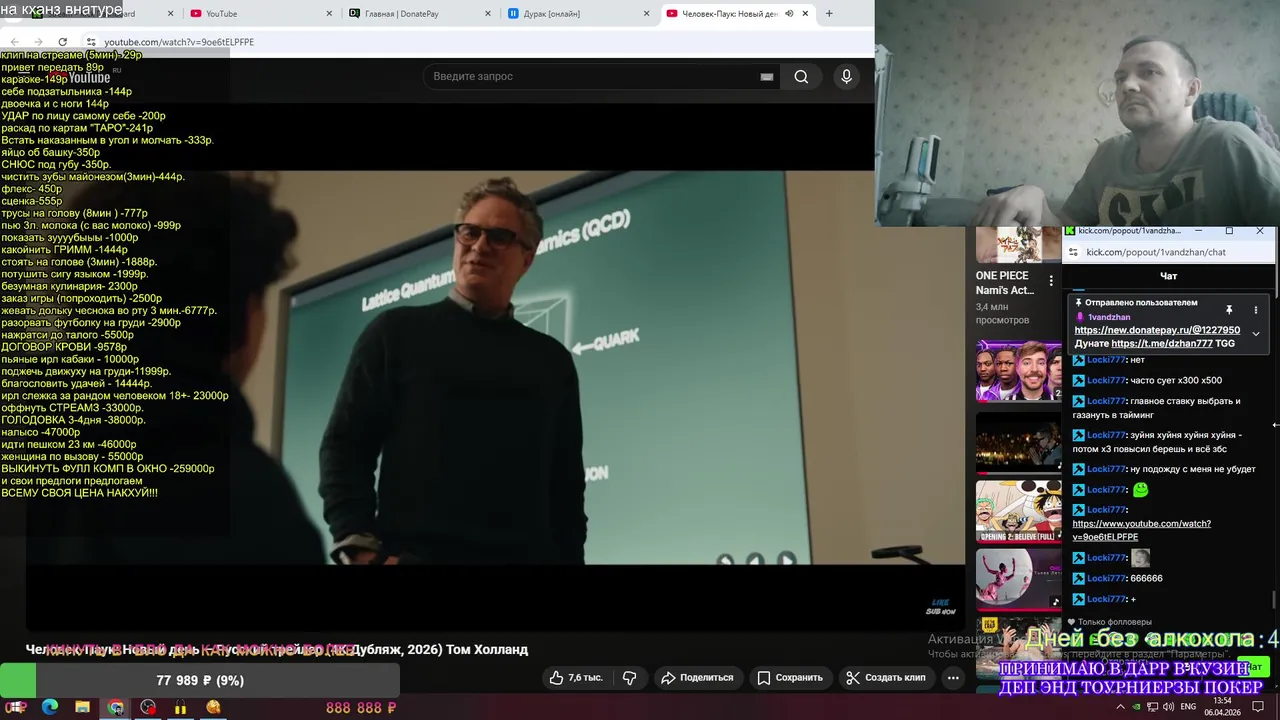This screenshot has height=720, width=1280.
Task: Open the dancer suggested video thumbnail
Action: pyautogui.click(x=1018, y=580)
